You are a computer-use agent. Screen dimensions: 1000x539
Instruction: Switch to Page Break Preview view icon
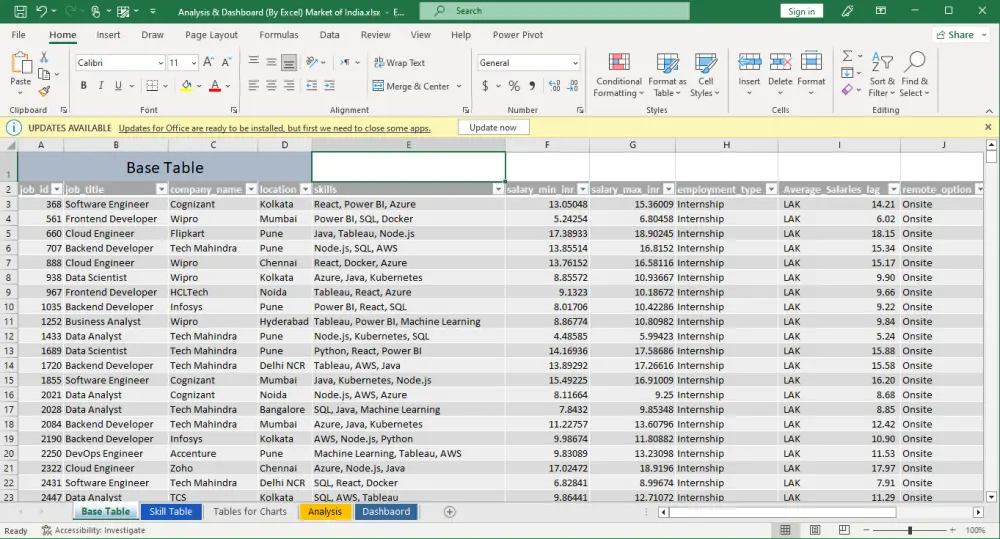tap(844, 530)
